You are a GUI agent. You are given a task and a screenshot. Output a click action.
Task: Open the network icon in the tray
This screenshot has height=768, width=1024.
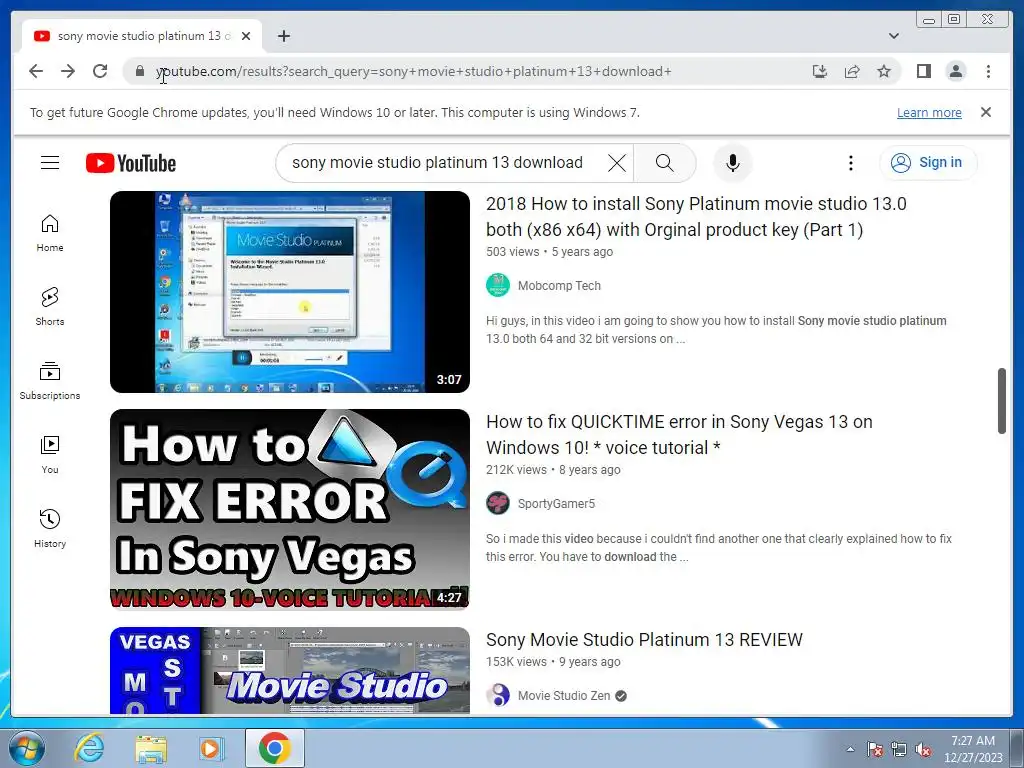(x=899, y=750)
